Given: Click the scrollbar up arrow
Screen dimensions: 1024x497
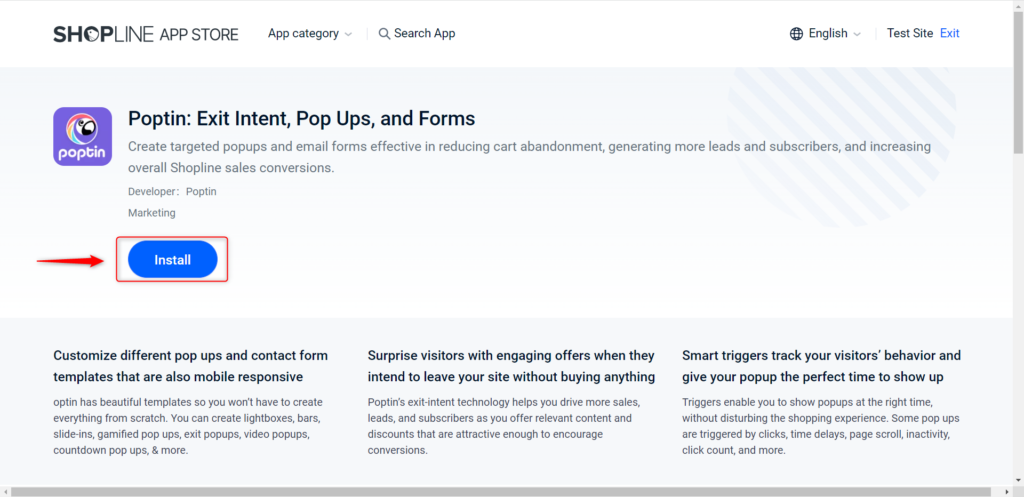Looking at the screenshot, I should [x=1018, y=5].
